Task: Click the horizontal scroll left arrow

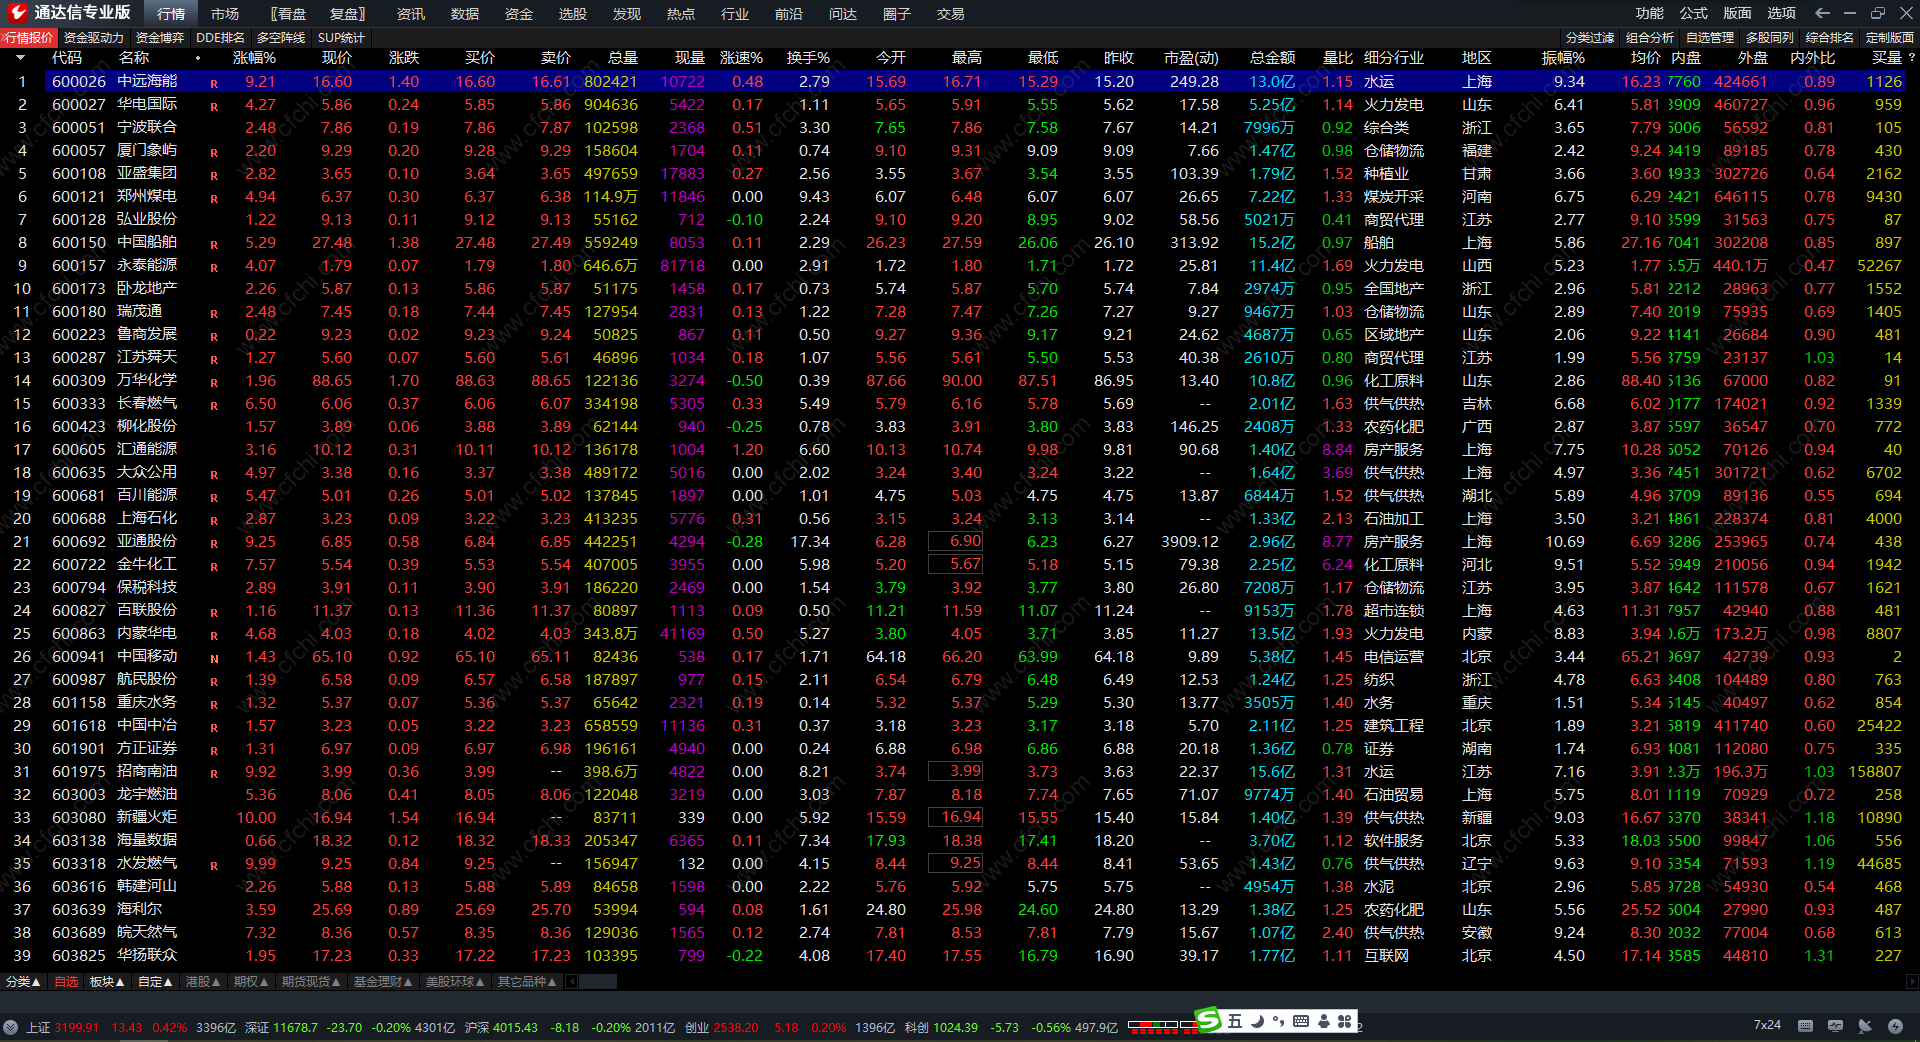Action: tap(572, 982)
